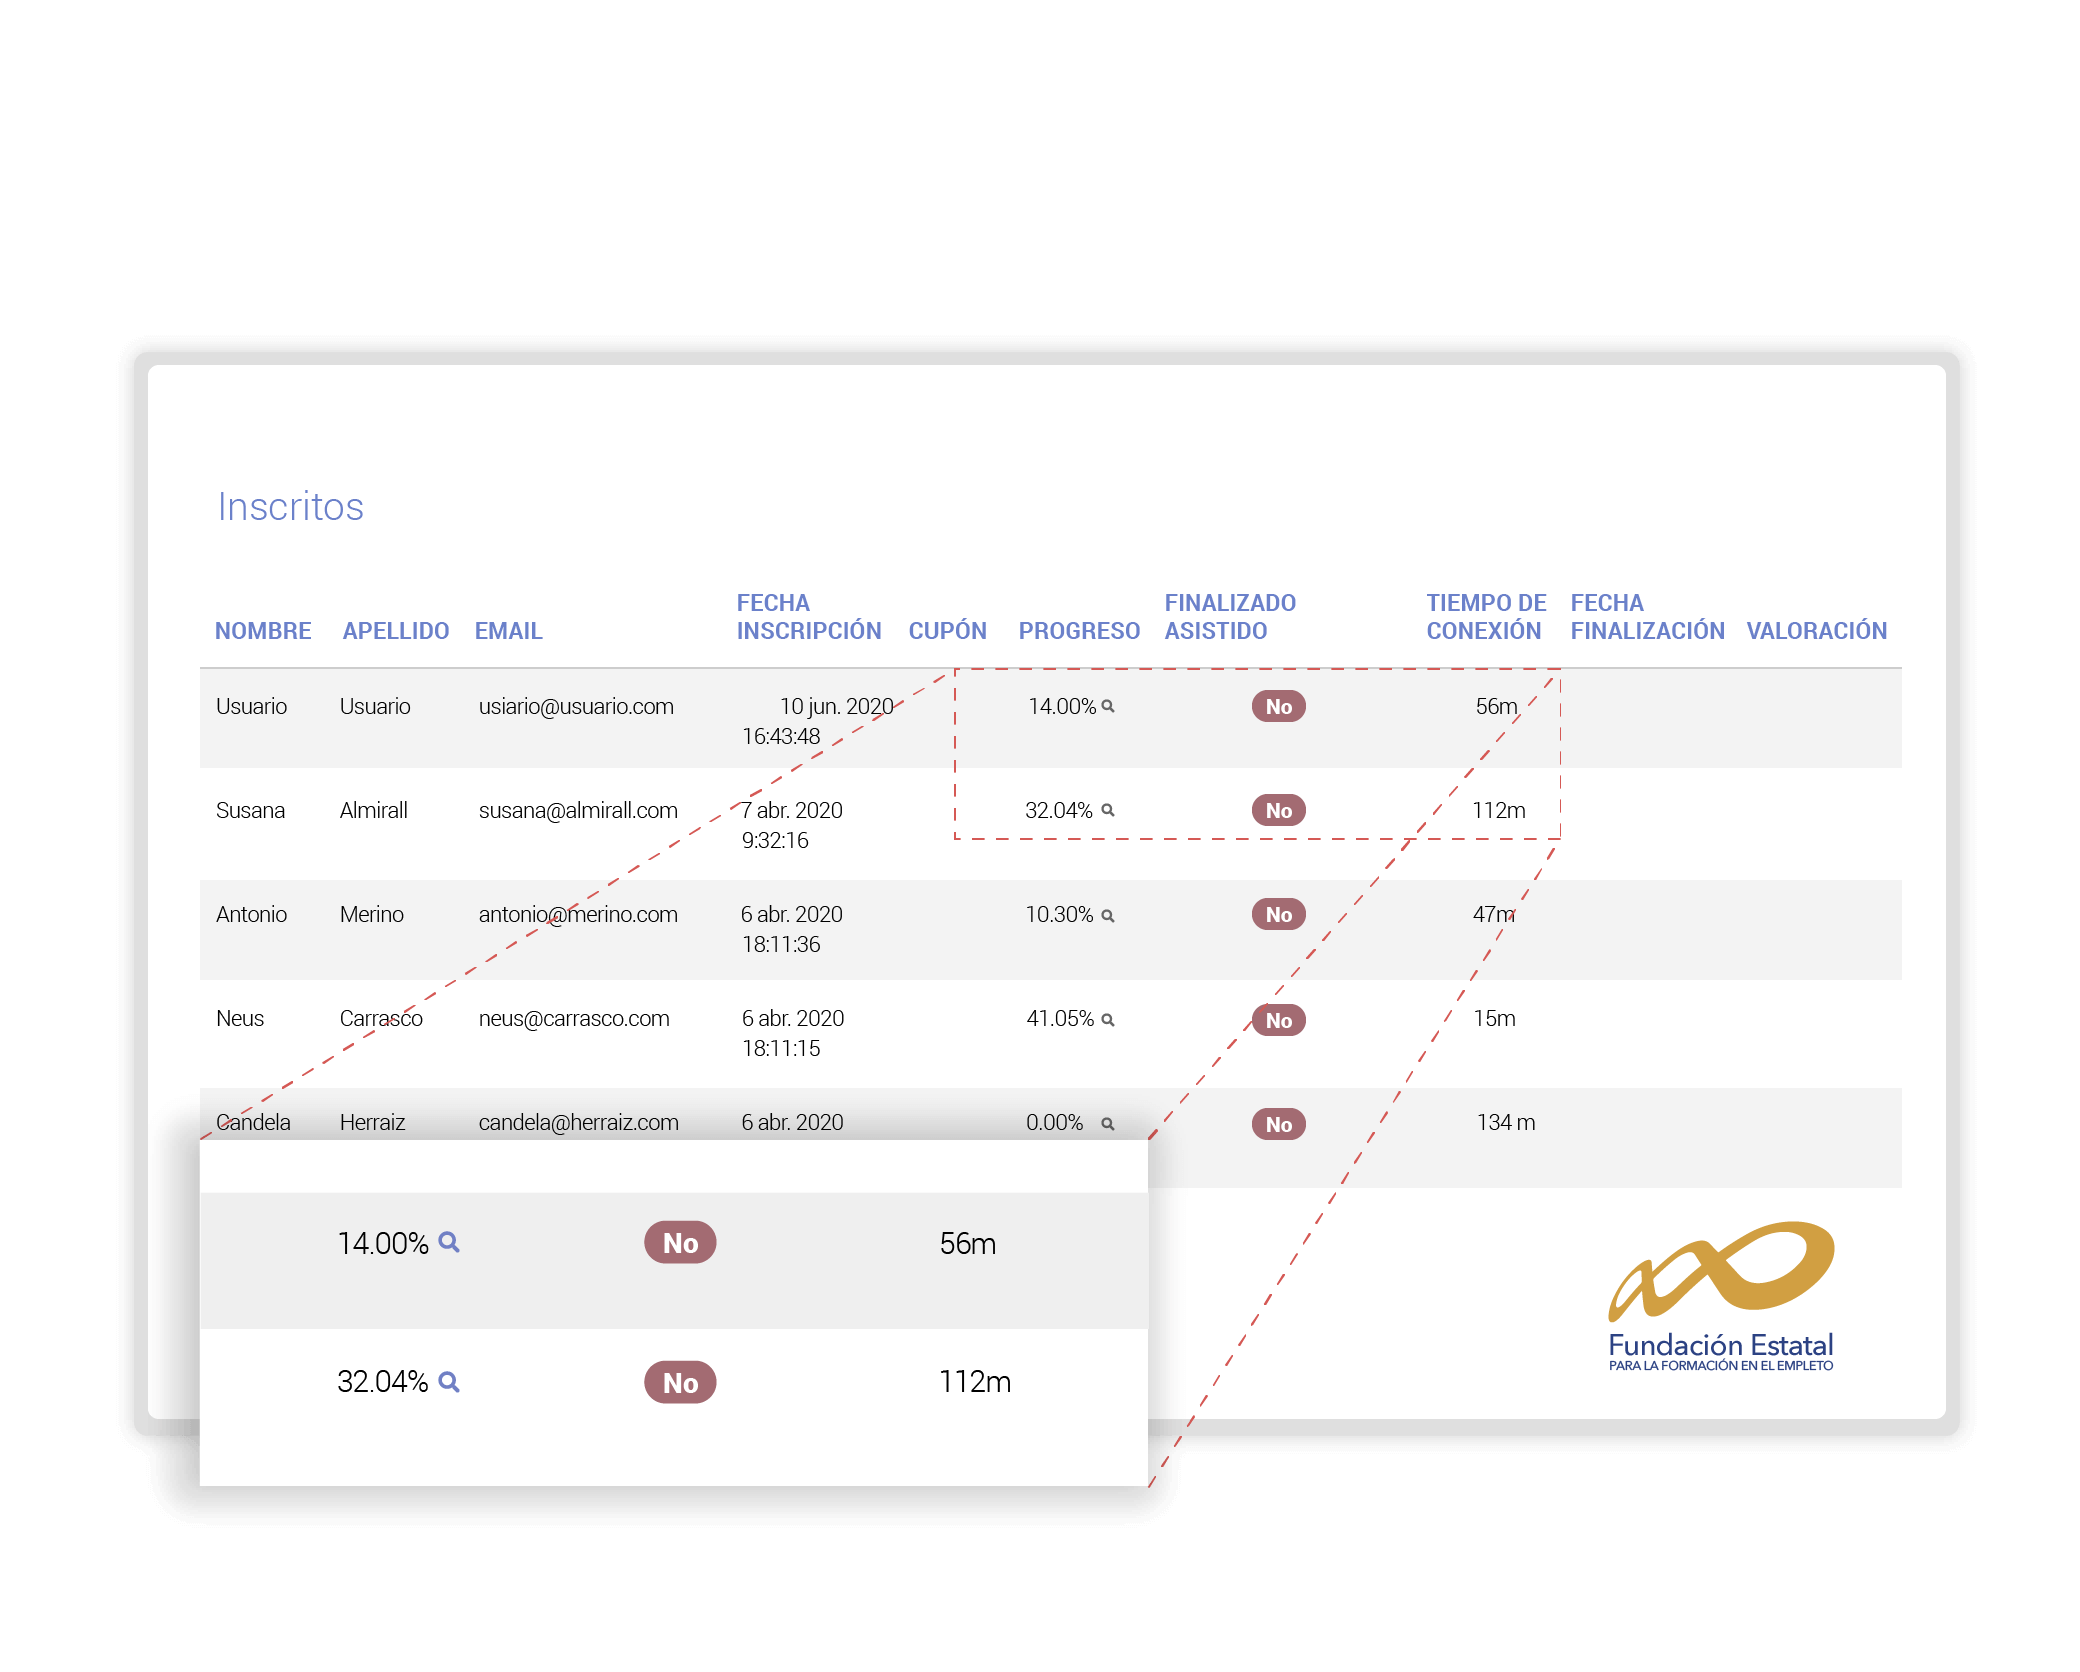Click surname Herraiz

pyautogui.click(x=372, y=1122)
